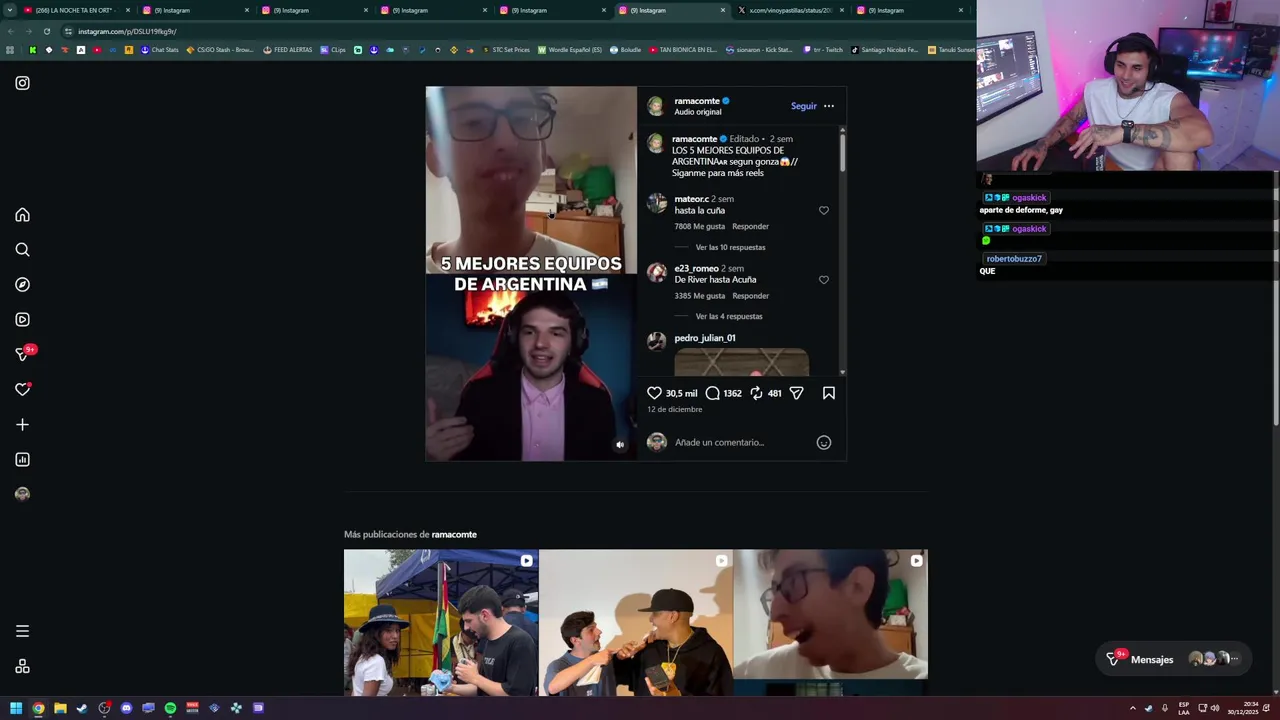Toggle the reel mute speaker icon
1280x720 pixels.
pyautogui.click(x=620, y=445)
